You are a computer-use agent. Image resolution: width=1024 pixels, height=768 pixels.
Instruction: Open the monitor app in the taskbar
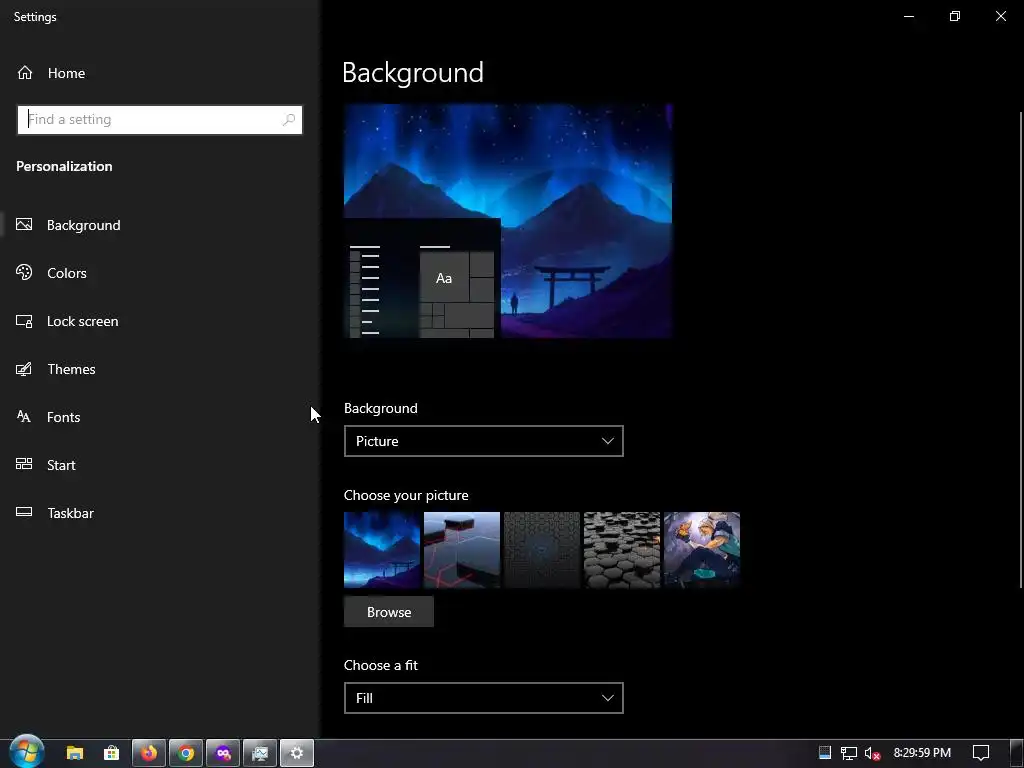(260, 754)
